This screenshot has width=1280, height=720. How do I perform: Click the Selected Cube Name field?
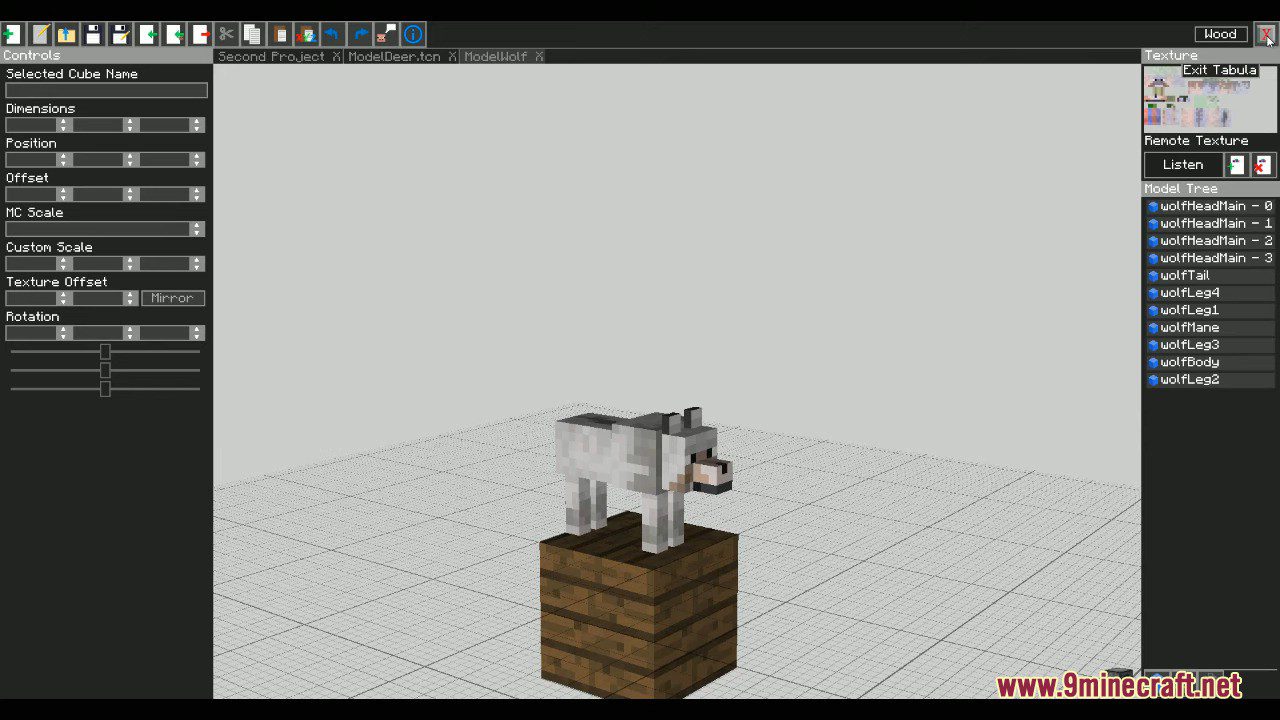(106, 91)
